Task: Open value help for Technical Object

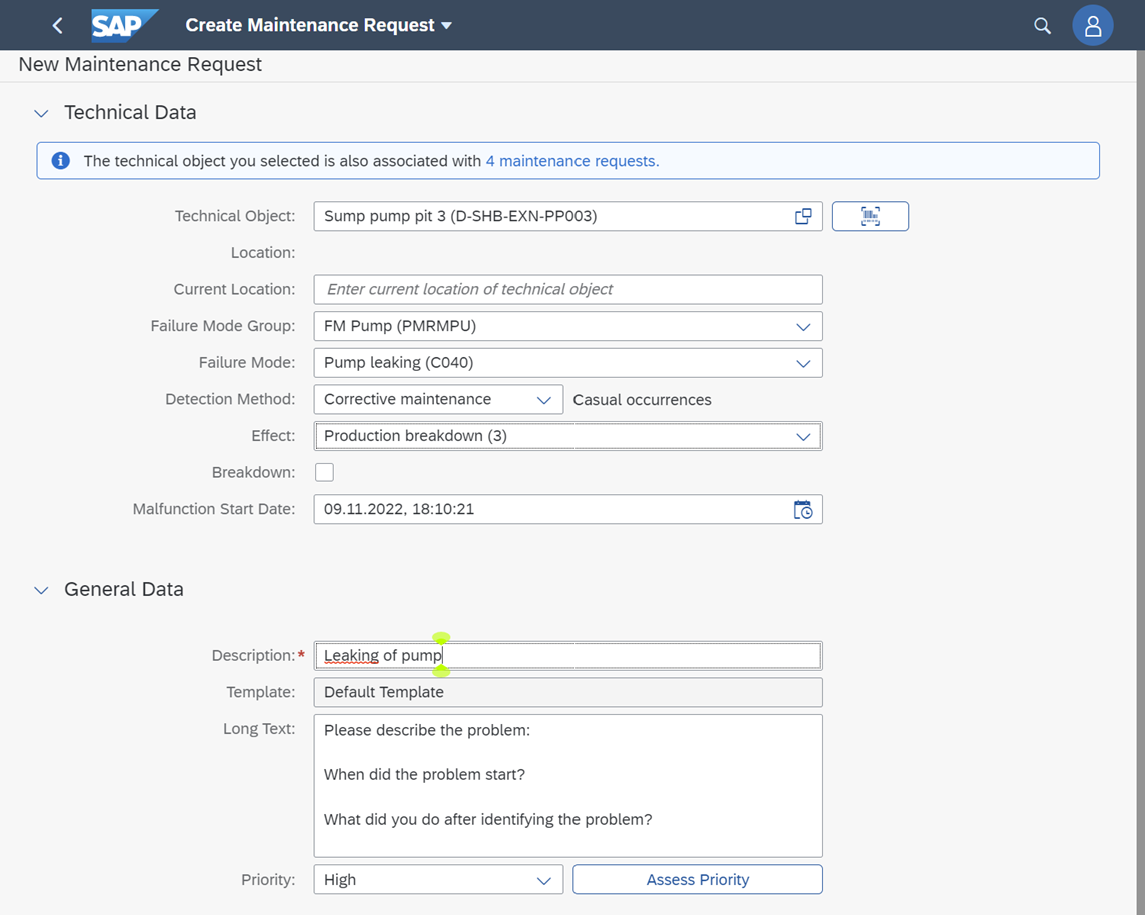Action: 803,216
